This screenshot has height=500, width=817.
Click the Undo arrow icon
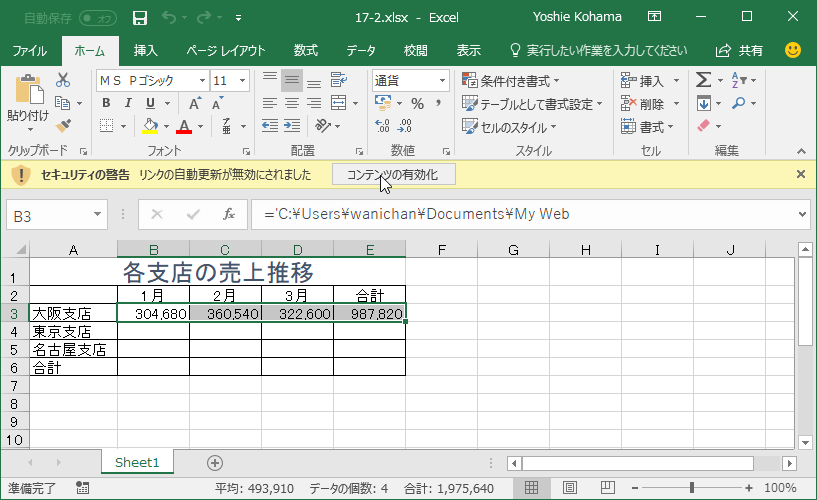click(x=169, y=18)
